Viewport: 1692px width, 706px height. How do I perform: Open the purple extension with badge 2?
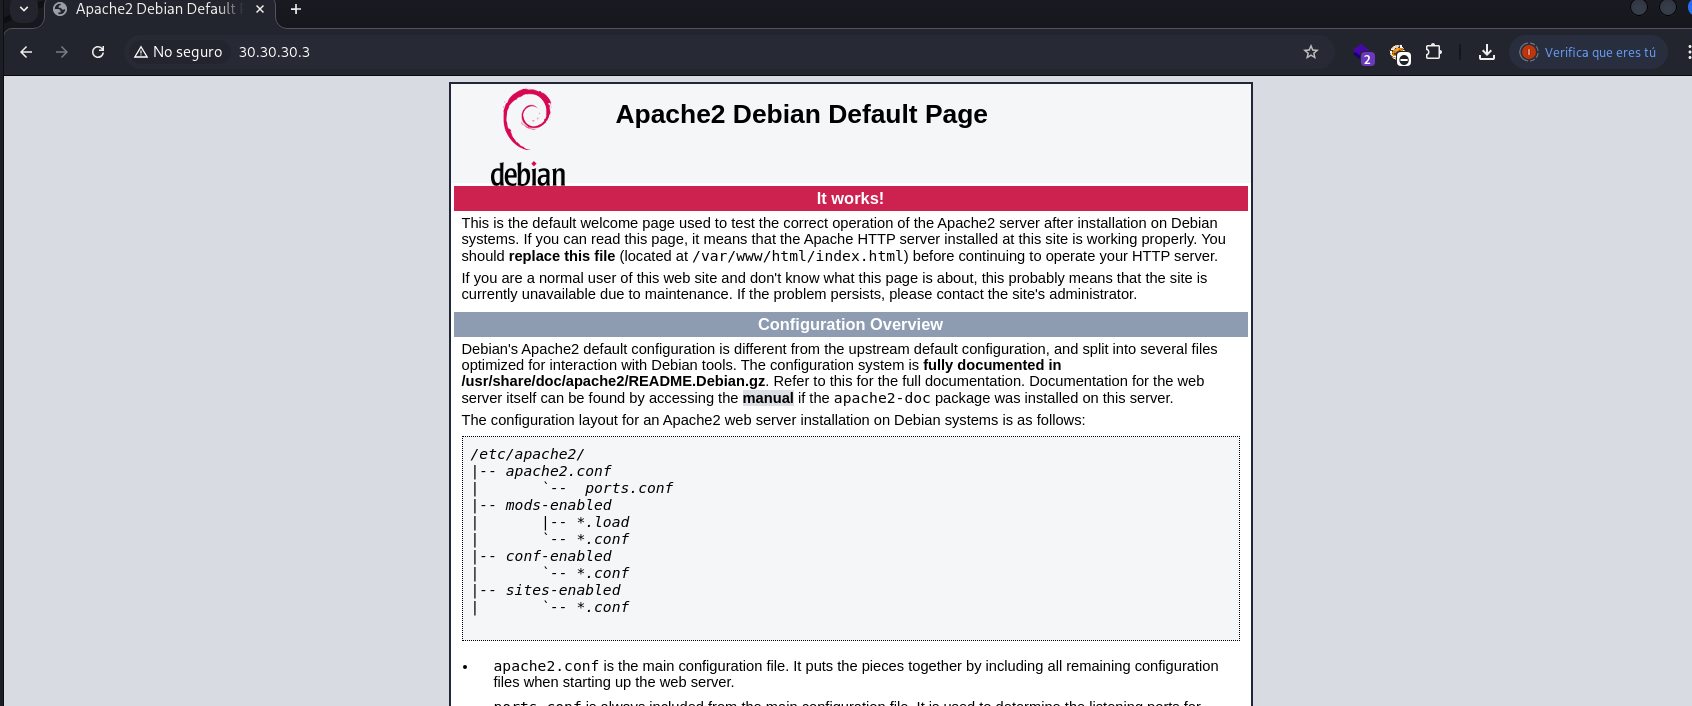pyautogui.click(x=1362, y=53)
